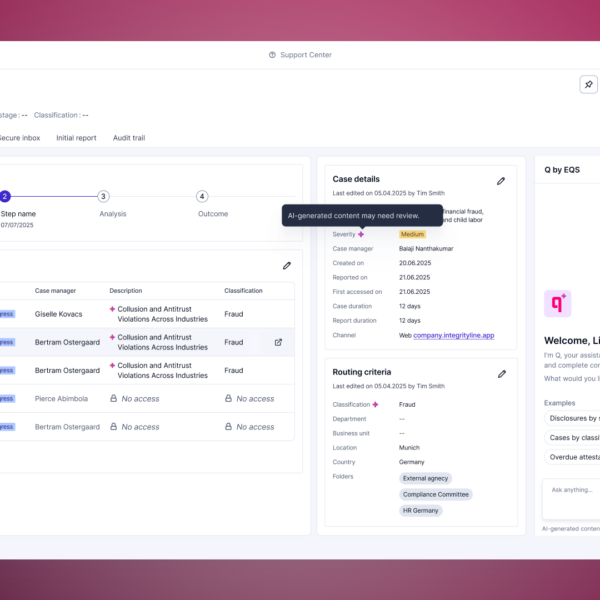Click Created on date 20.06.2025

tap(415, 263)
